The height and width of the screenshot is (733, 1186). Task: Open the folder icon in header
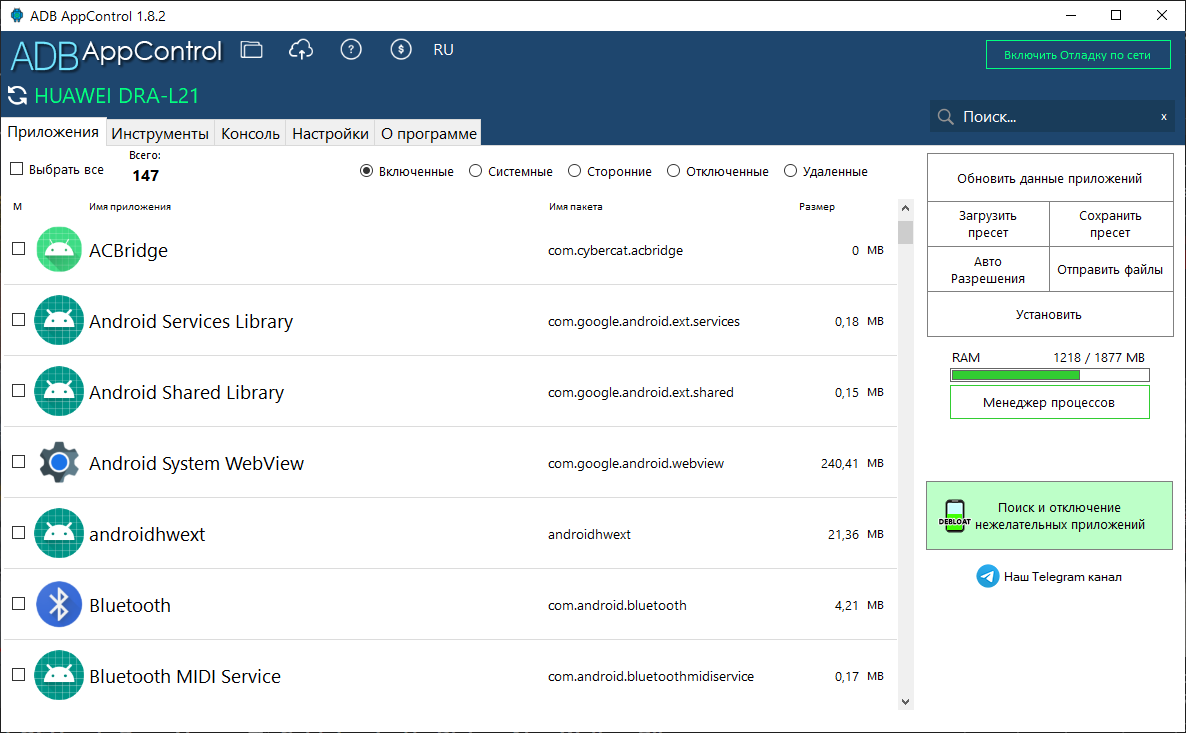[x=251, y=50]
